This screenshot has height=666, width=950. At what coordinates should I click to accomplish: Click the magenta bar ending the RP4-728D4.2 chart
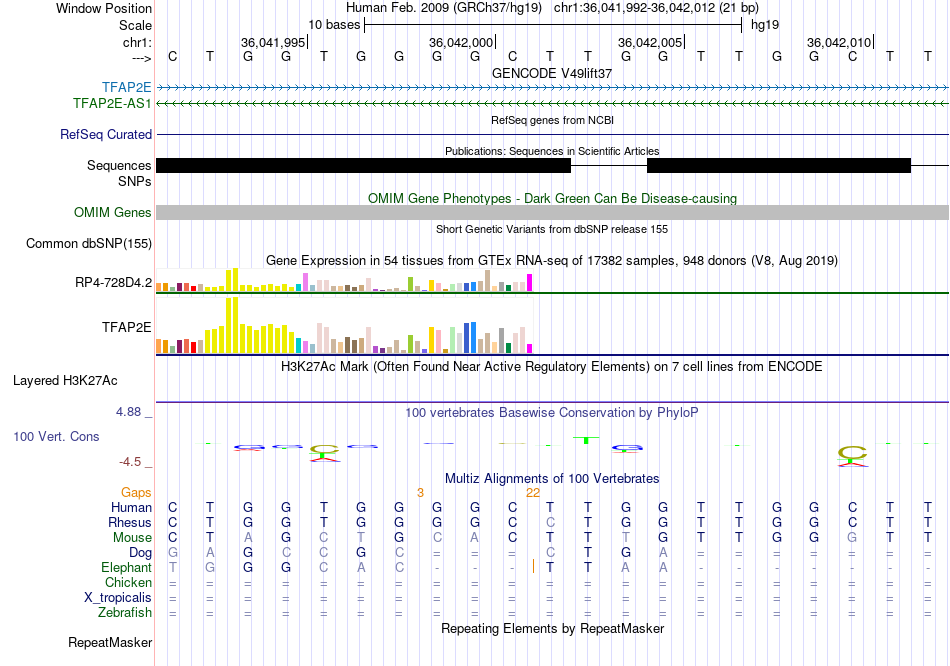click(530, 283)
